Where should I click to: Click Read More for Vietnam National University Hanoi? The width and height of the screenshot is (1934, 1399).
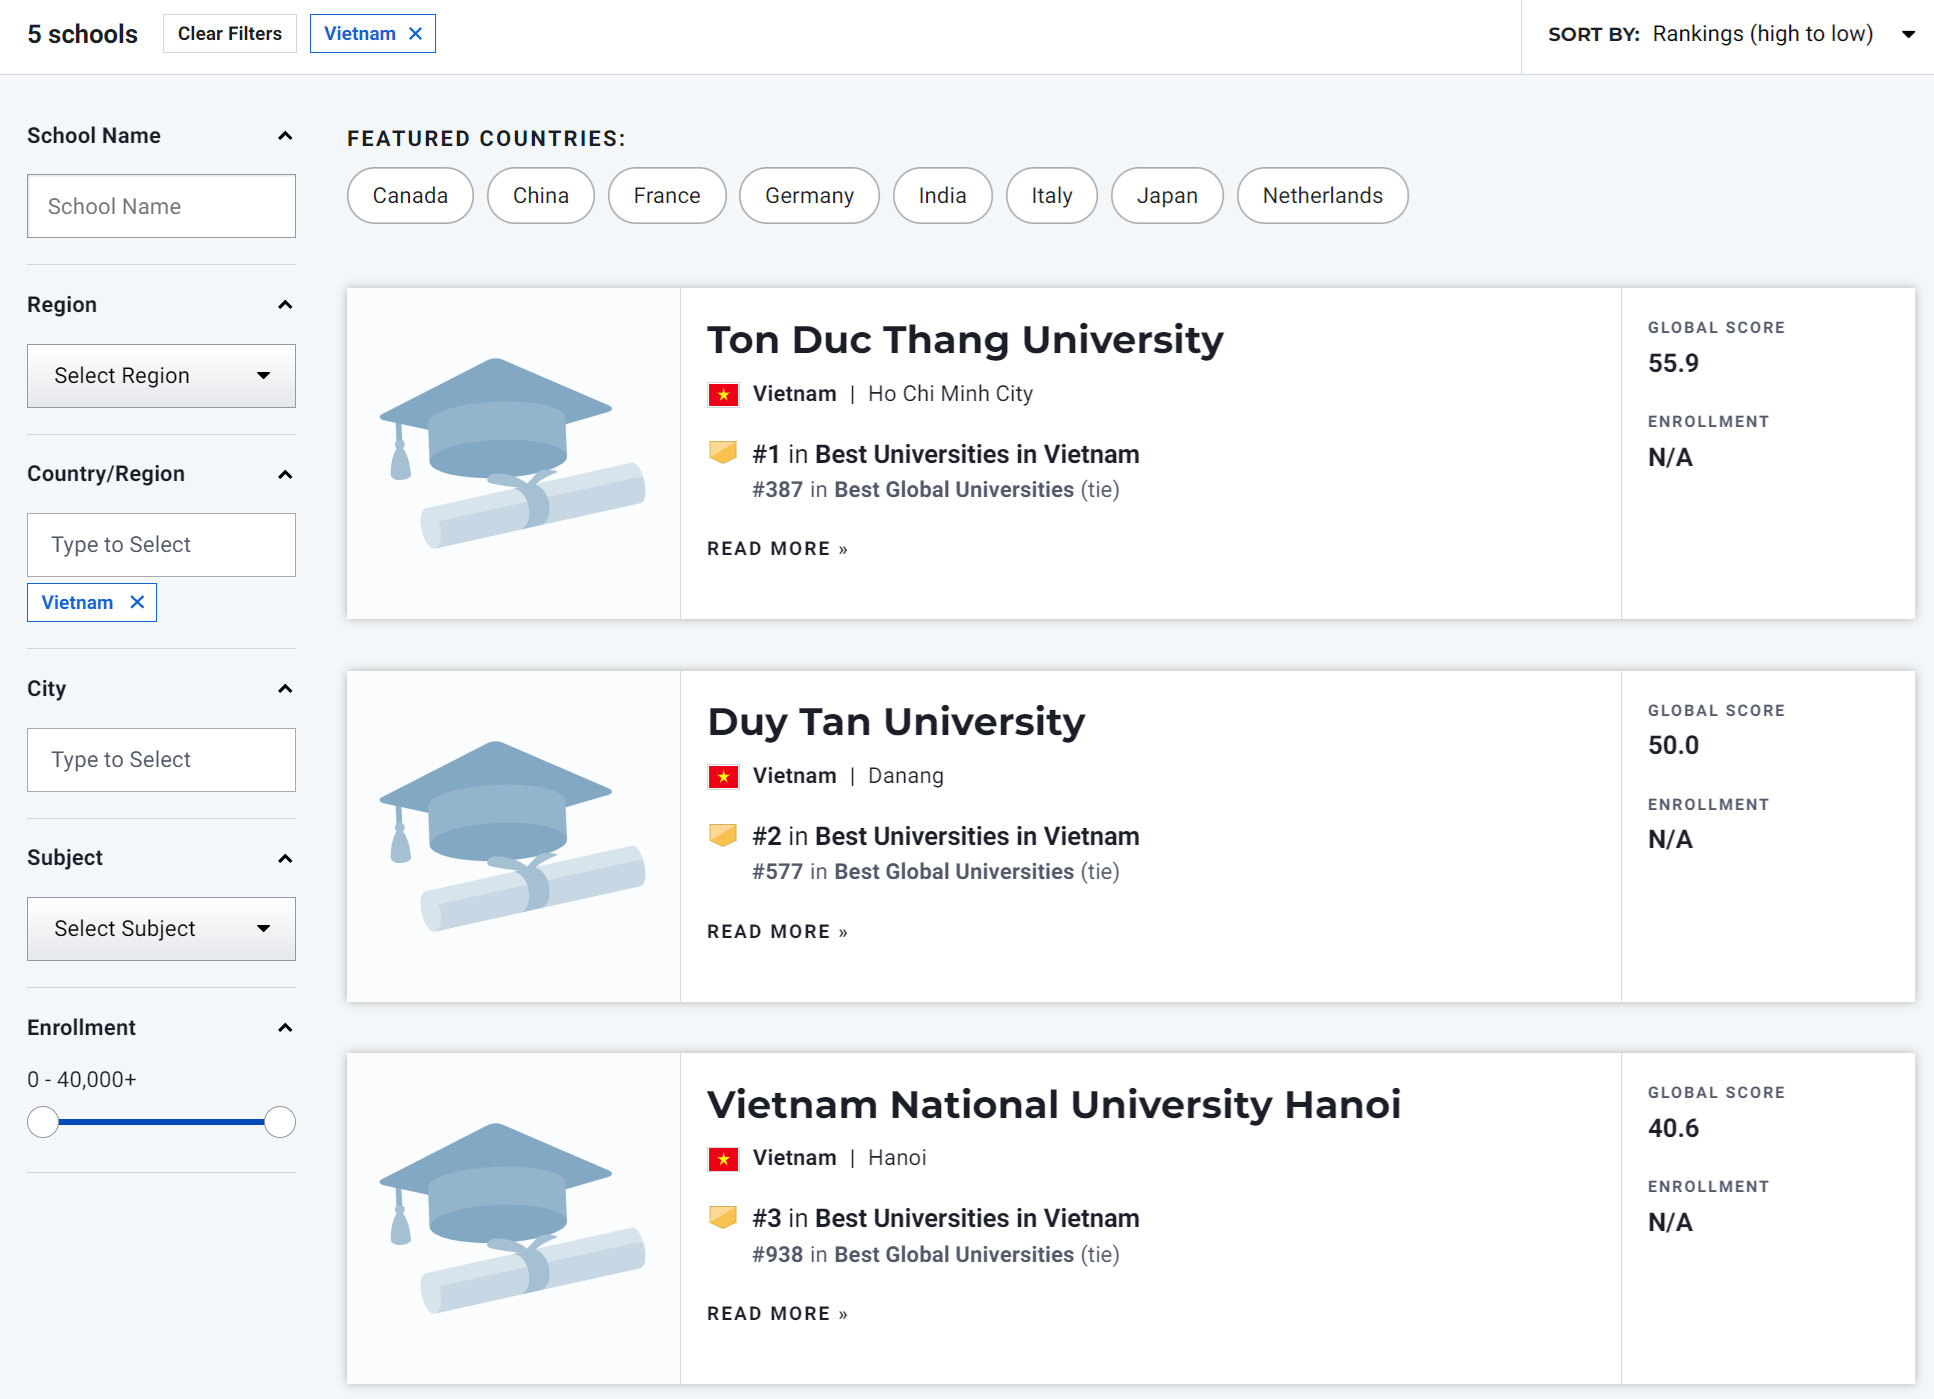click(778, 1314)
